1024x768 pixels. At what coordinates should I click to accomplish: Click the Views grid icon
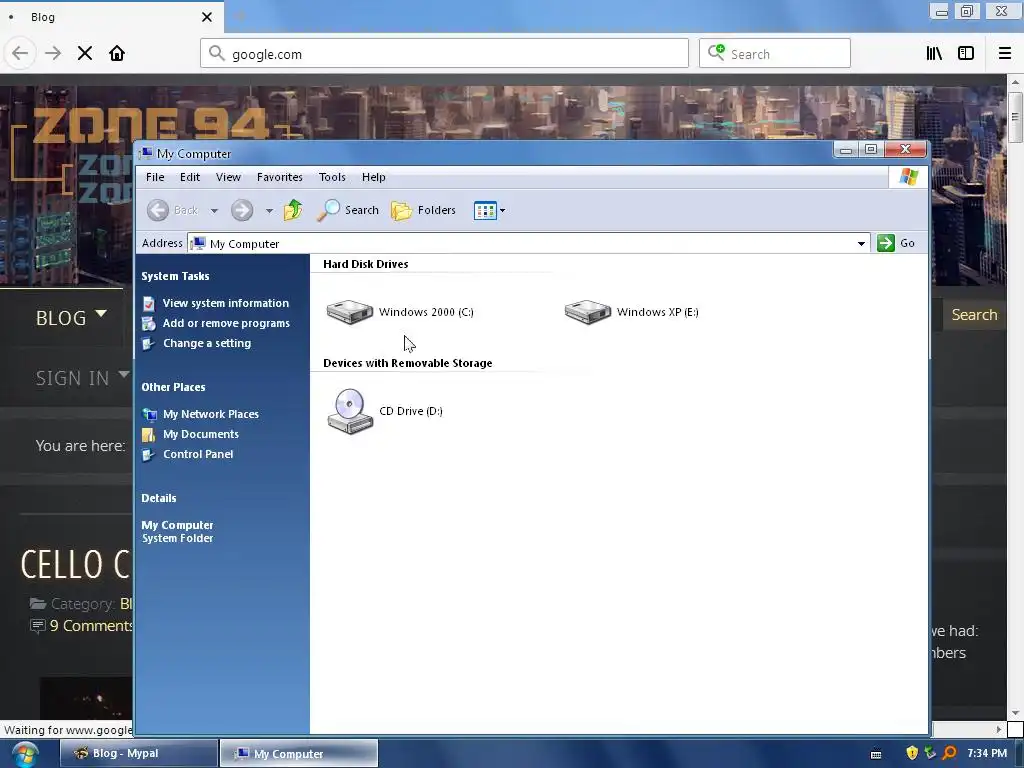[x=485, y=211]
